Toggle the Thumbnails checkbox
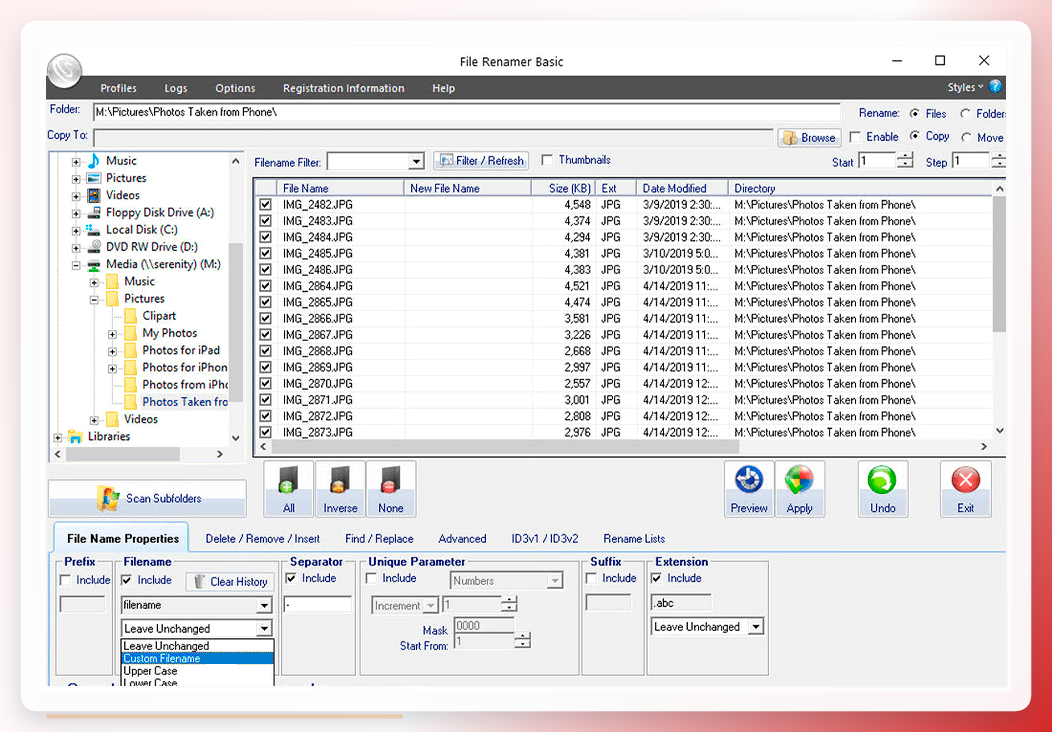The image size is (1052, 732). tap(547, 160)
